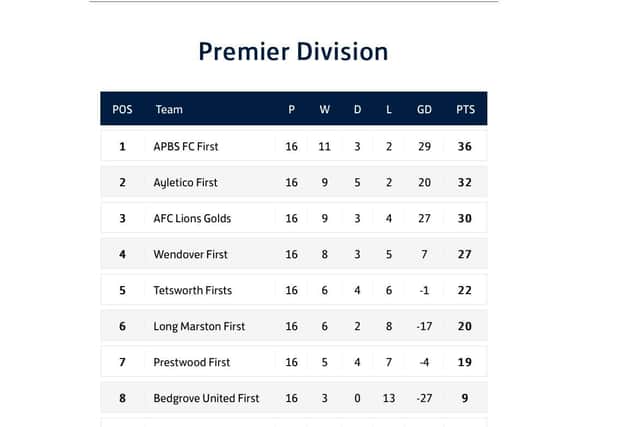Select AFC Lions Golds in the table

click(x=192, y=218)
